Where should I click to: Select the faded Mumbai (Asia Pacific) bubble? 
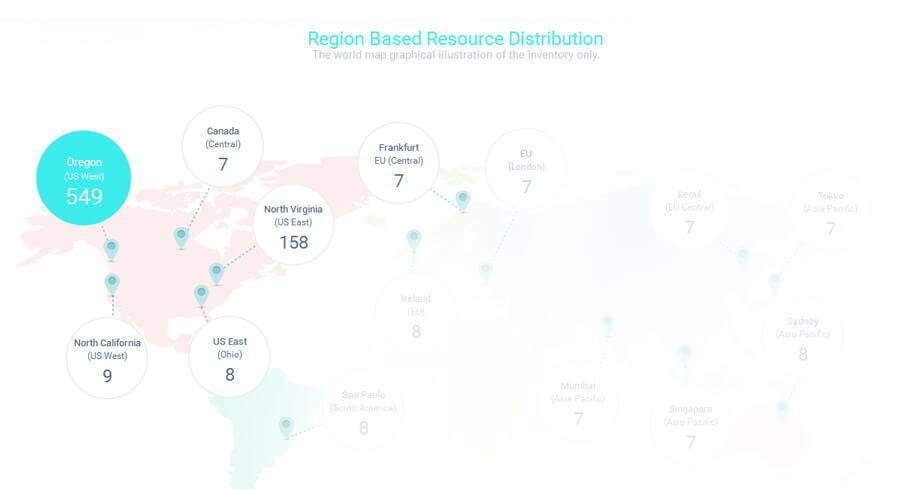click(x=578, y=401)
